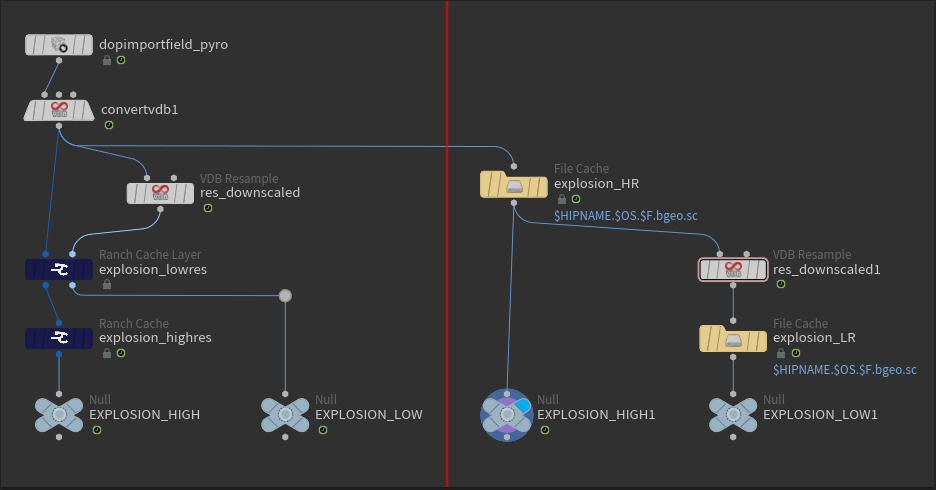The height and width of the screenshot is (490, 936).
Task: Click the EXPLOSION_HIGH1 null node with display flag
Action: pos(507,415)
